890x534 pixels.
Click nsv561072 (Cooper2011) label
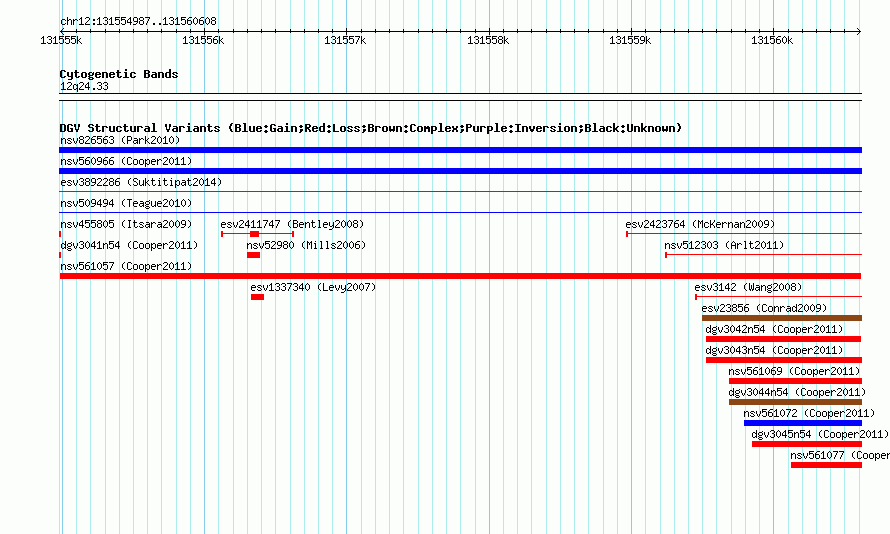click(809, 413)
